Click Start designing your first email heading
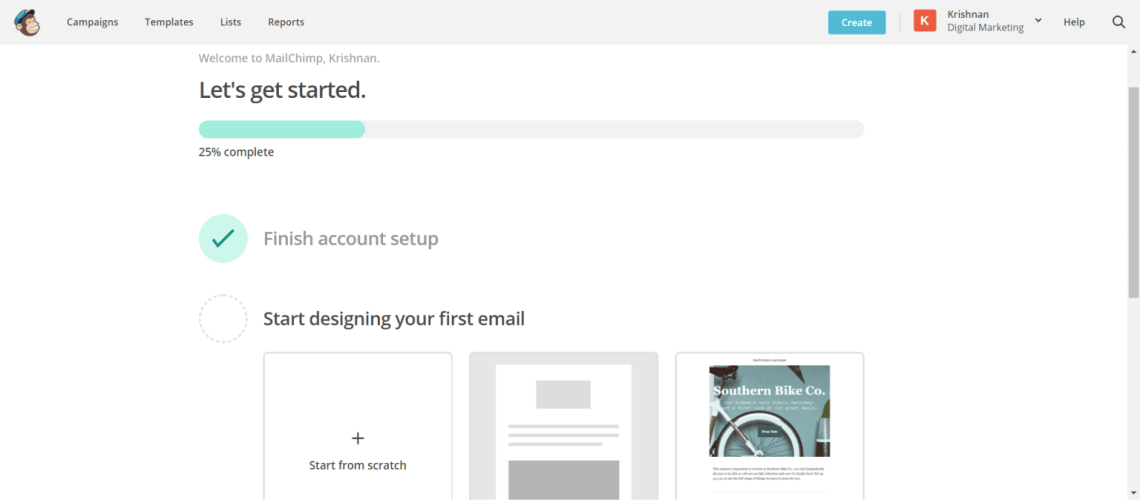Image resolution: width=1140 pixels, height=500 pixels. tap(393, 318)
